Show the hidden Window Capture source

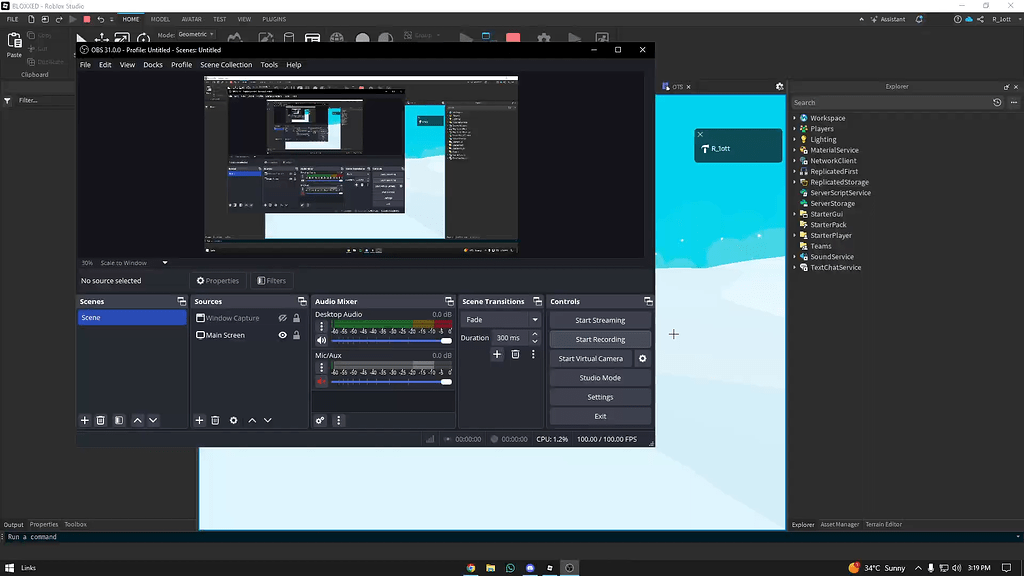pyautogui.click(x=283, y=318)
